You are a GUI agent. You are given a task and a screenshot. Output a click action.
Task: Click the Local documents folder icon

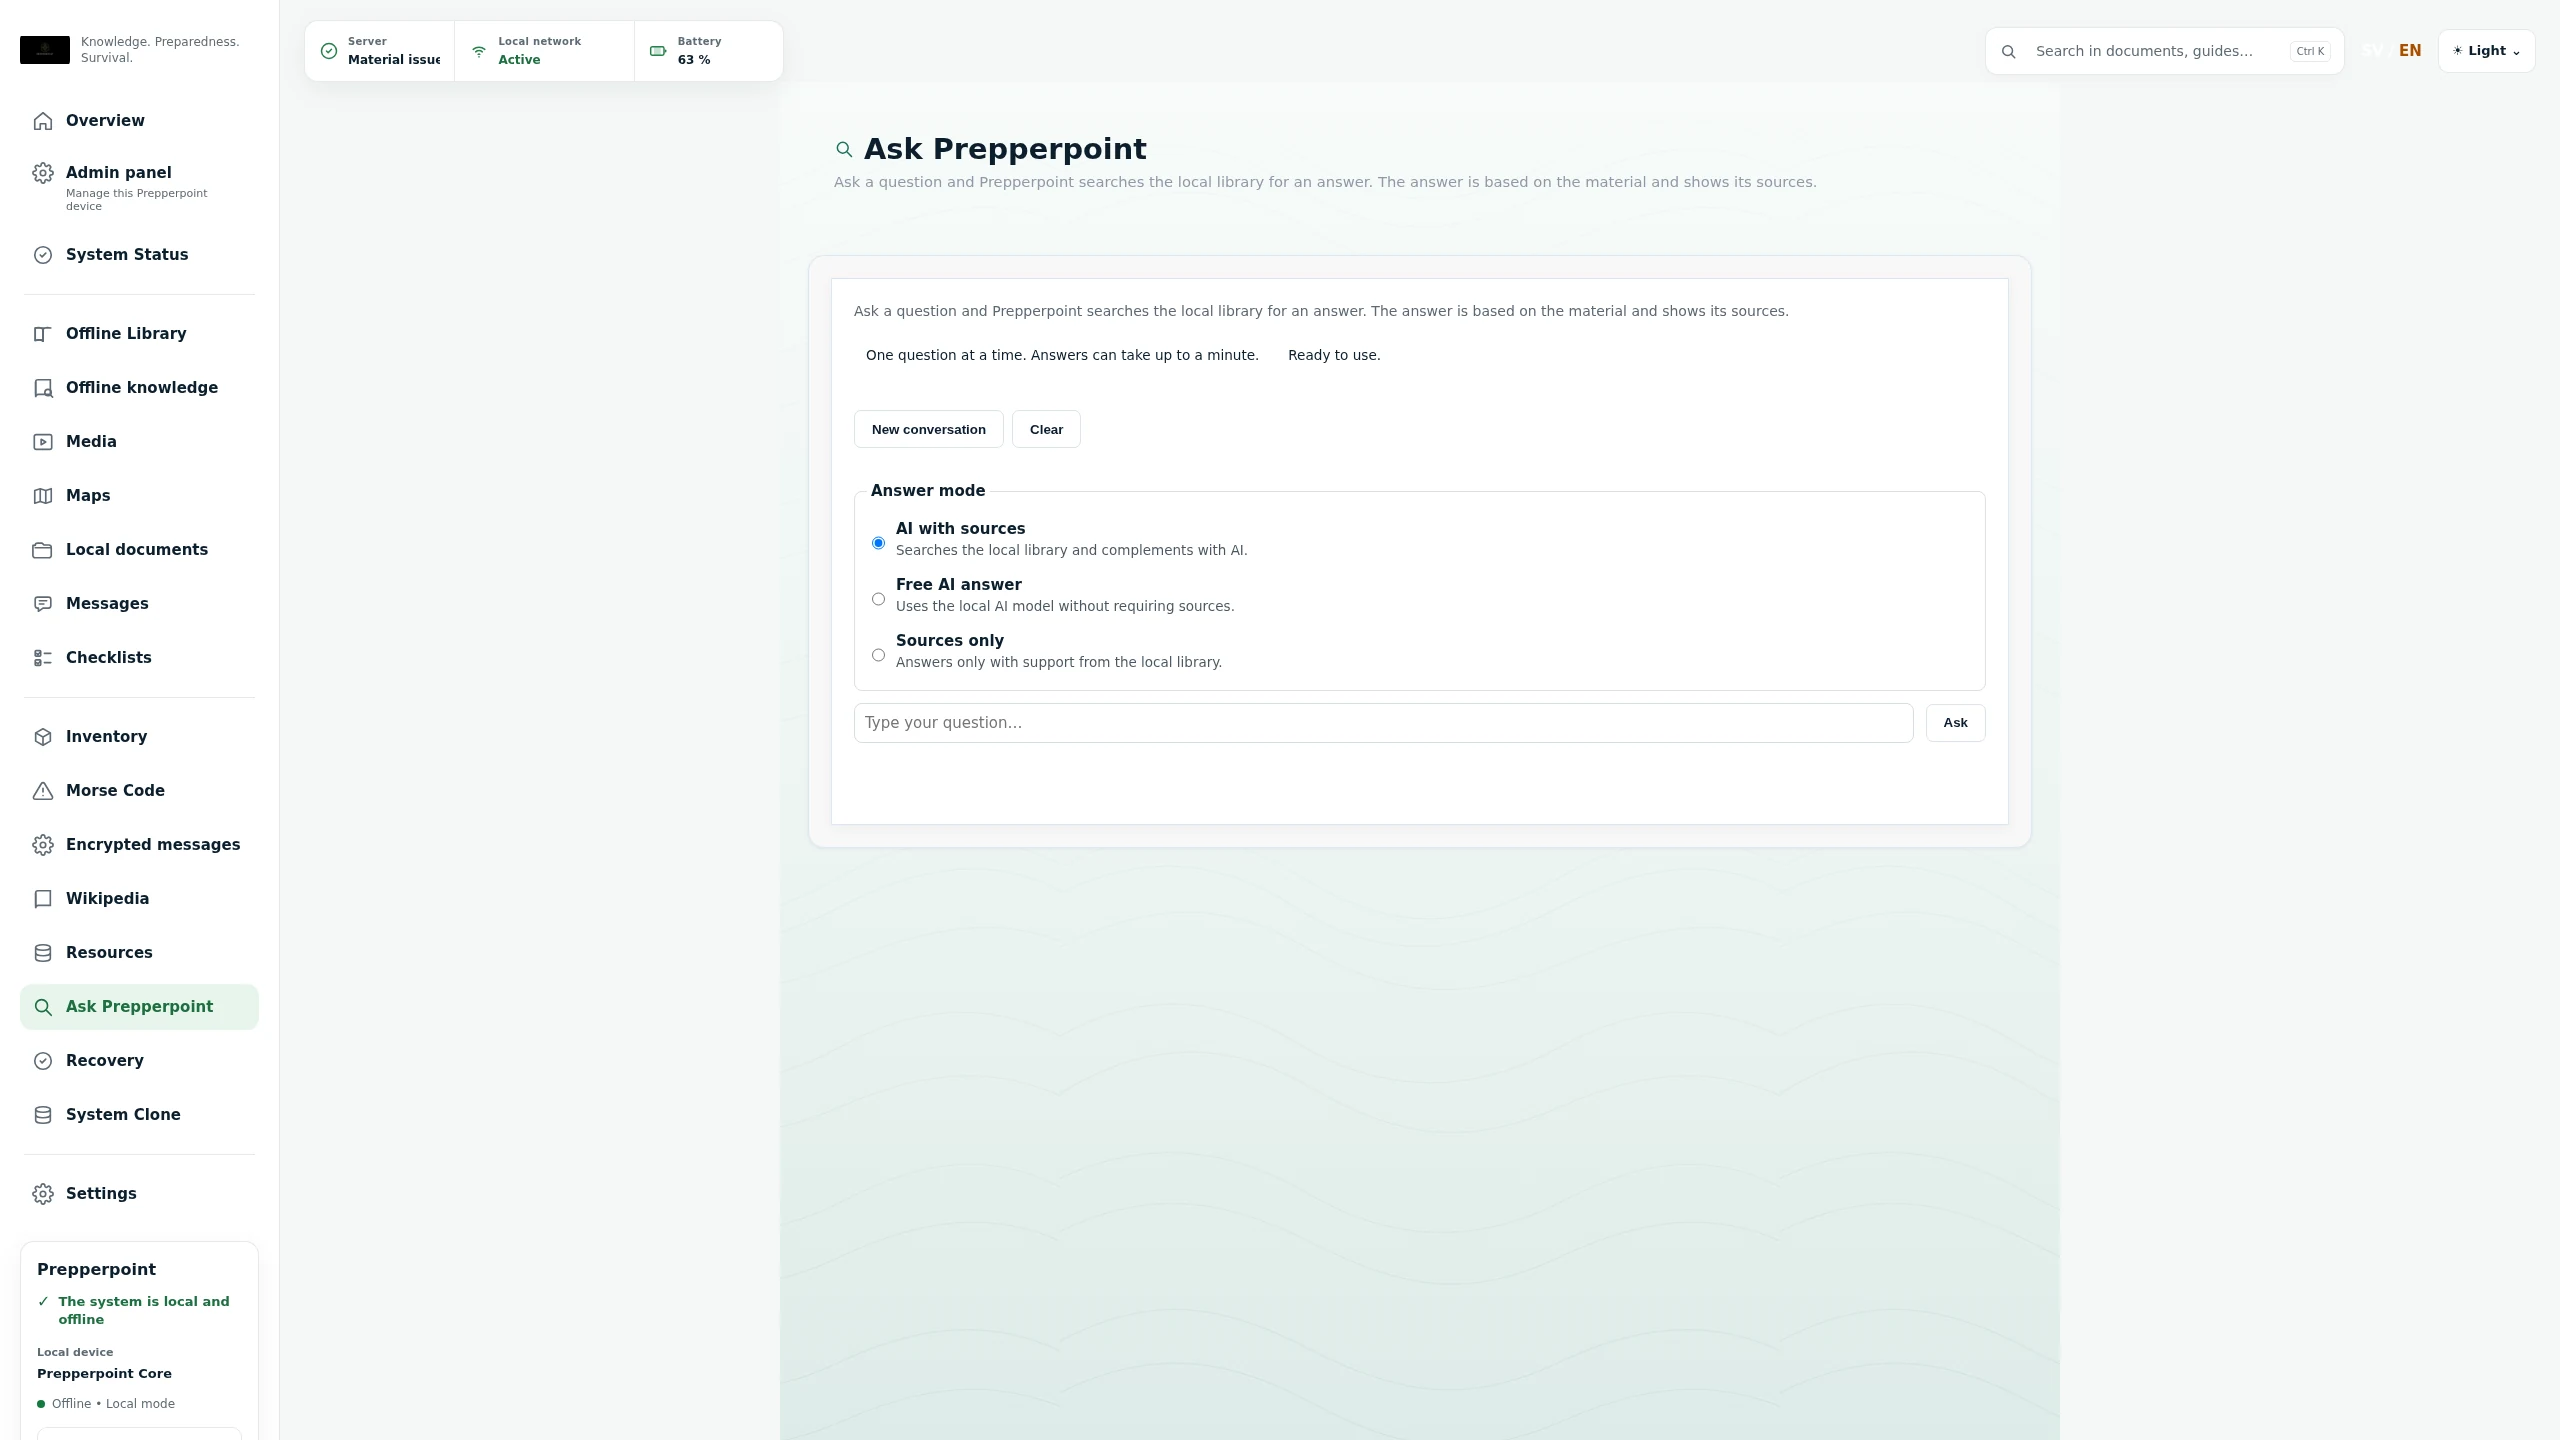pos(43,550)
